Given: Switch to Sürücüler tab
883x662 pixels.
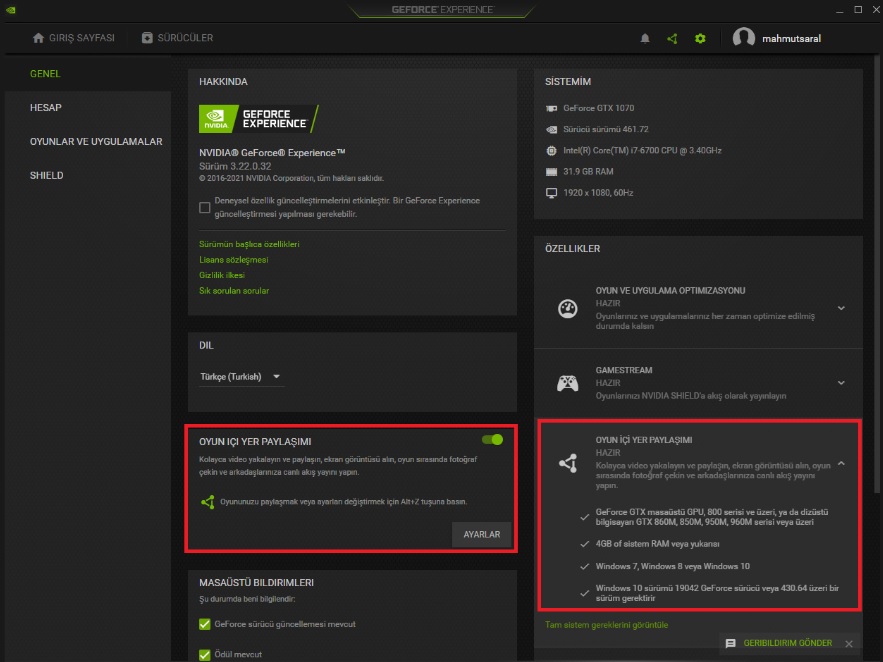Looking at the screenshot, I should tap(177, 38).
